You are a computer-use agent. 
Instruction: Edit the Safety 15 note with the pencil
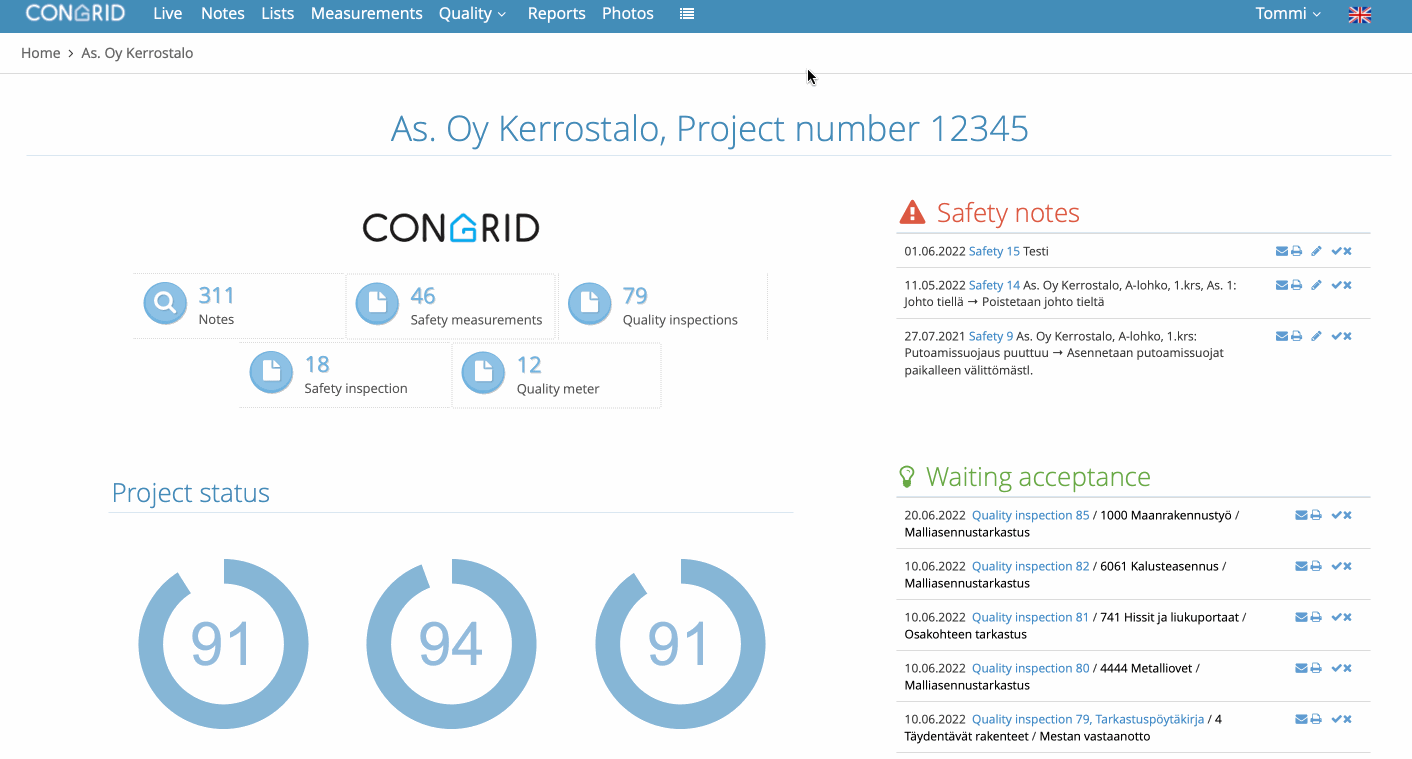click(1316, 252)
